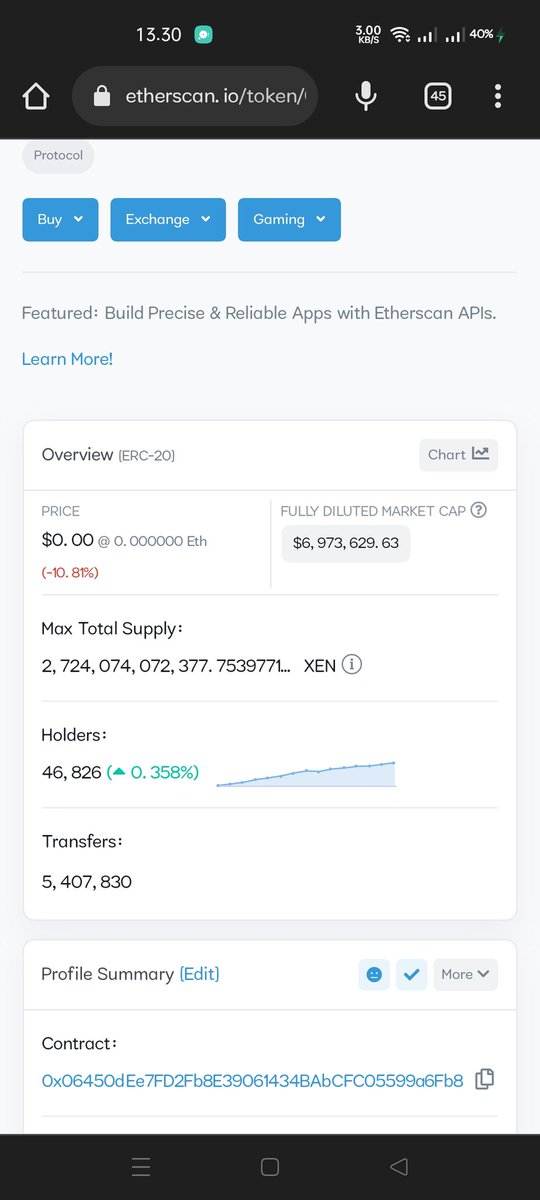This screenshot has width=540, height=1200.
Task: Expand the Buy dropdown
Action: point(60,219)
